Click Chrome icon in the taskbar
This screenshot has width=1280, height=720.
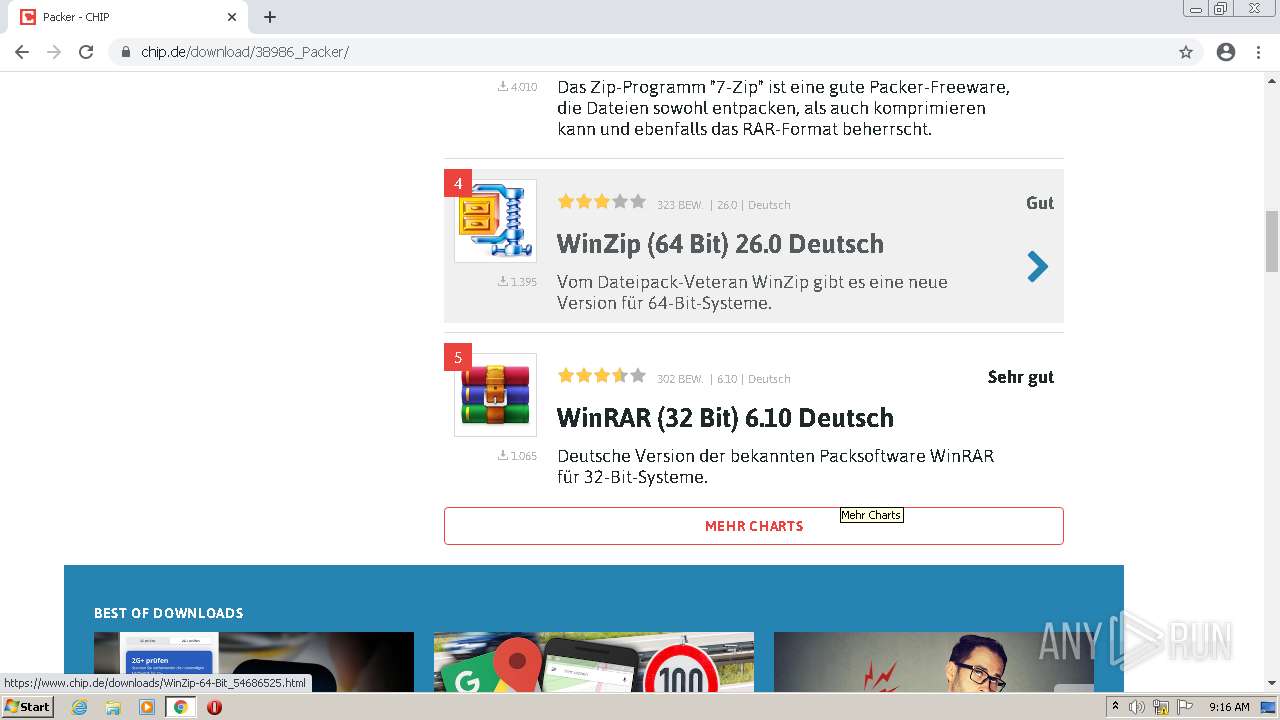click(x=181, y=707)
